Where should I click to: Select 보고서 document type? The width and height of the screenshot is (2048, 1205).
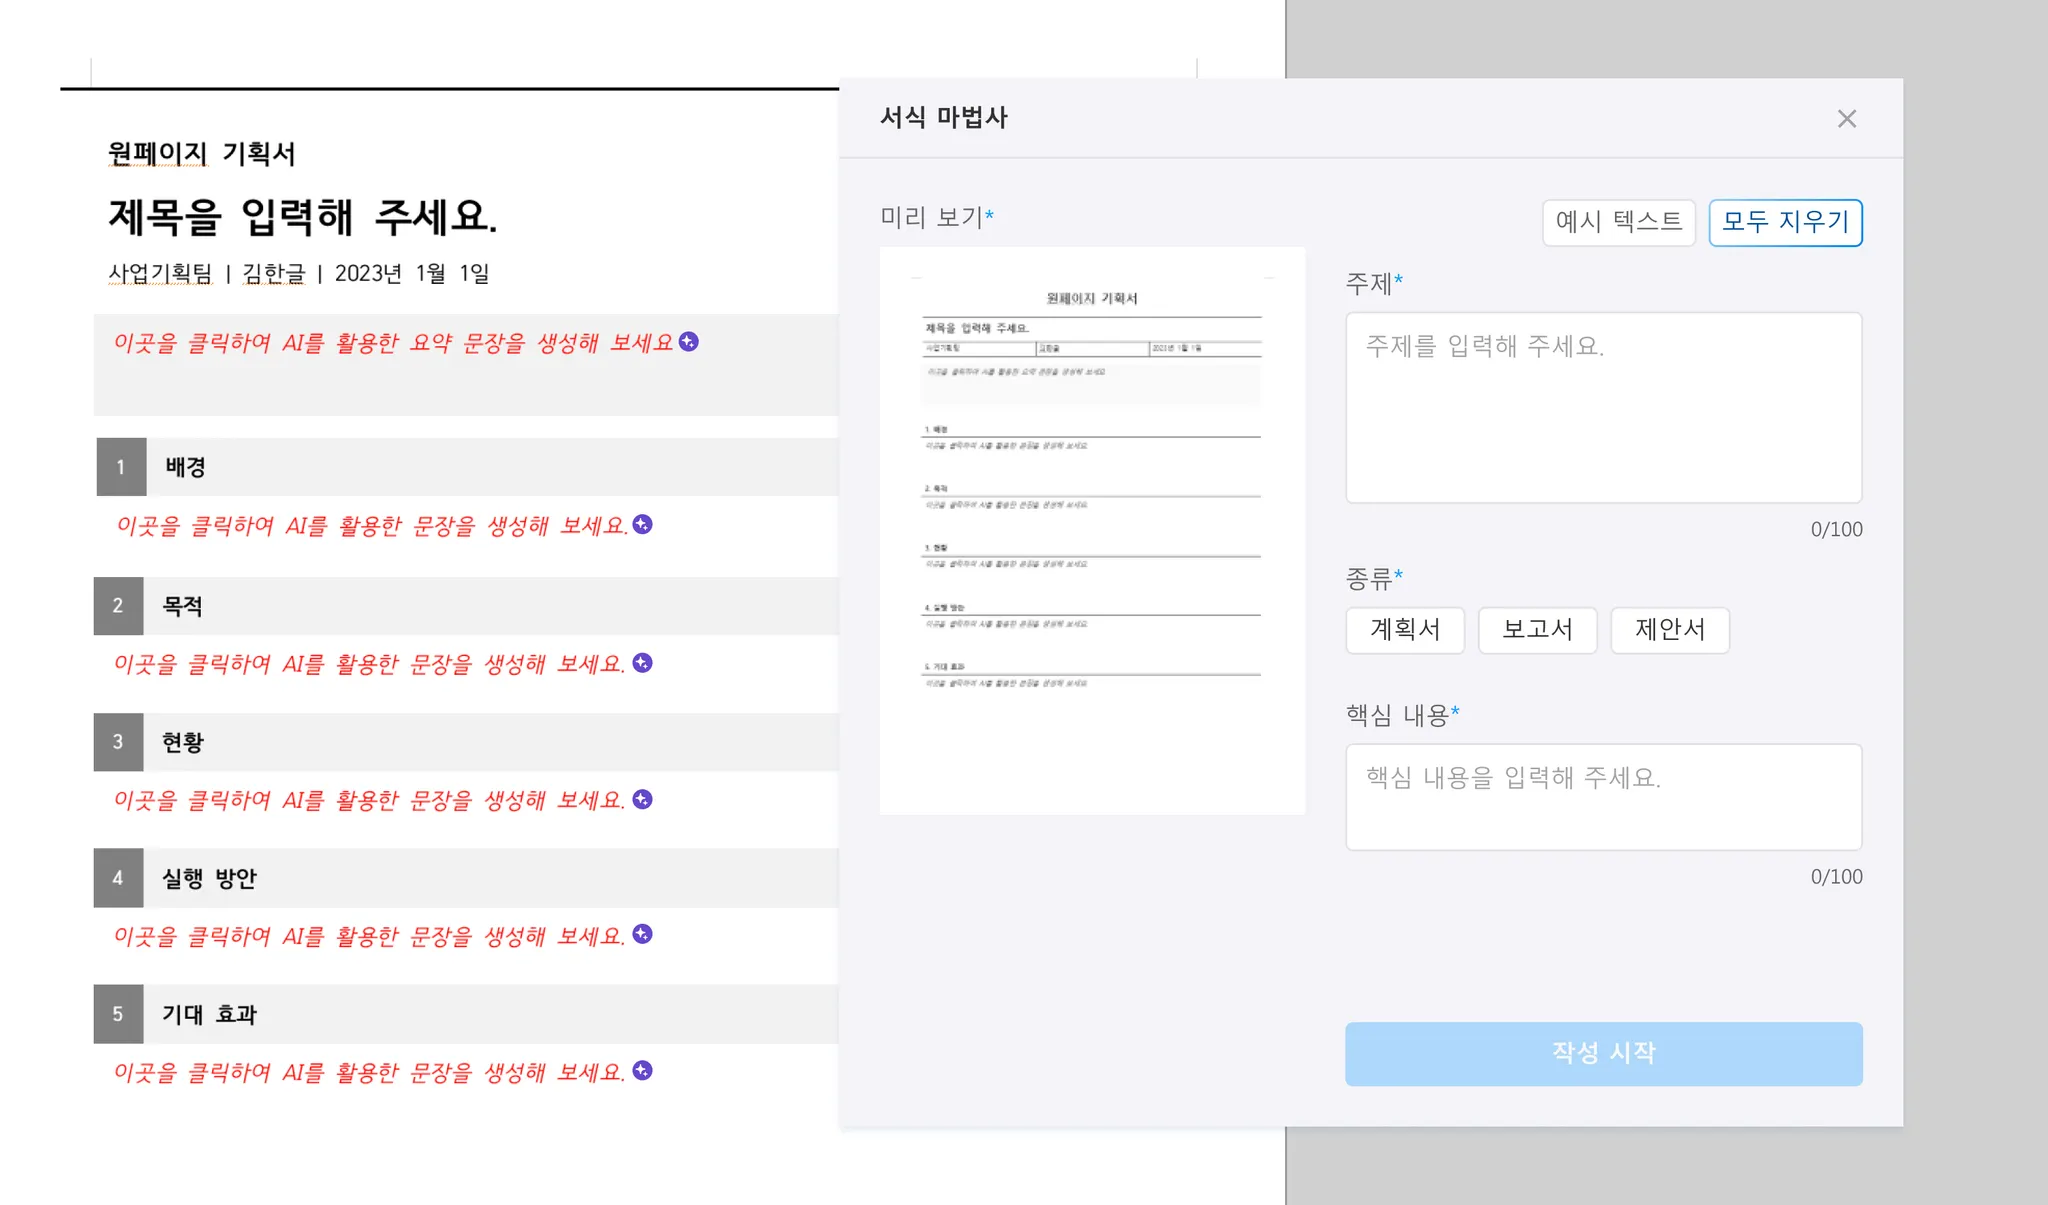point(1537,630)
